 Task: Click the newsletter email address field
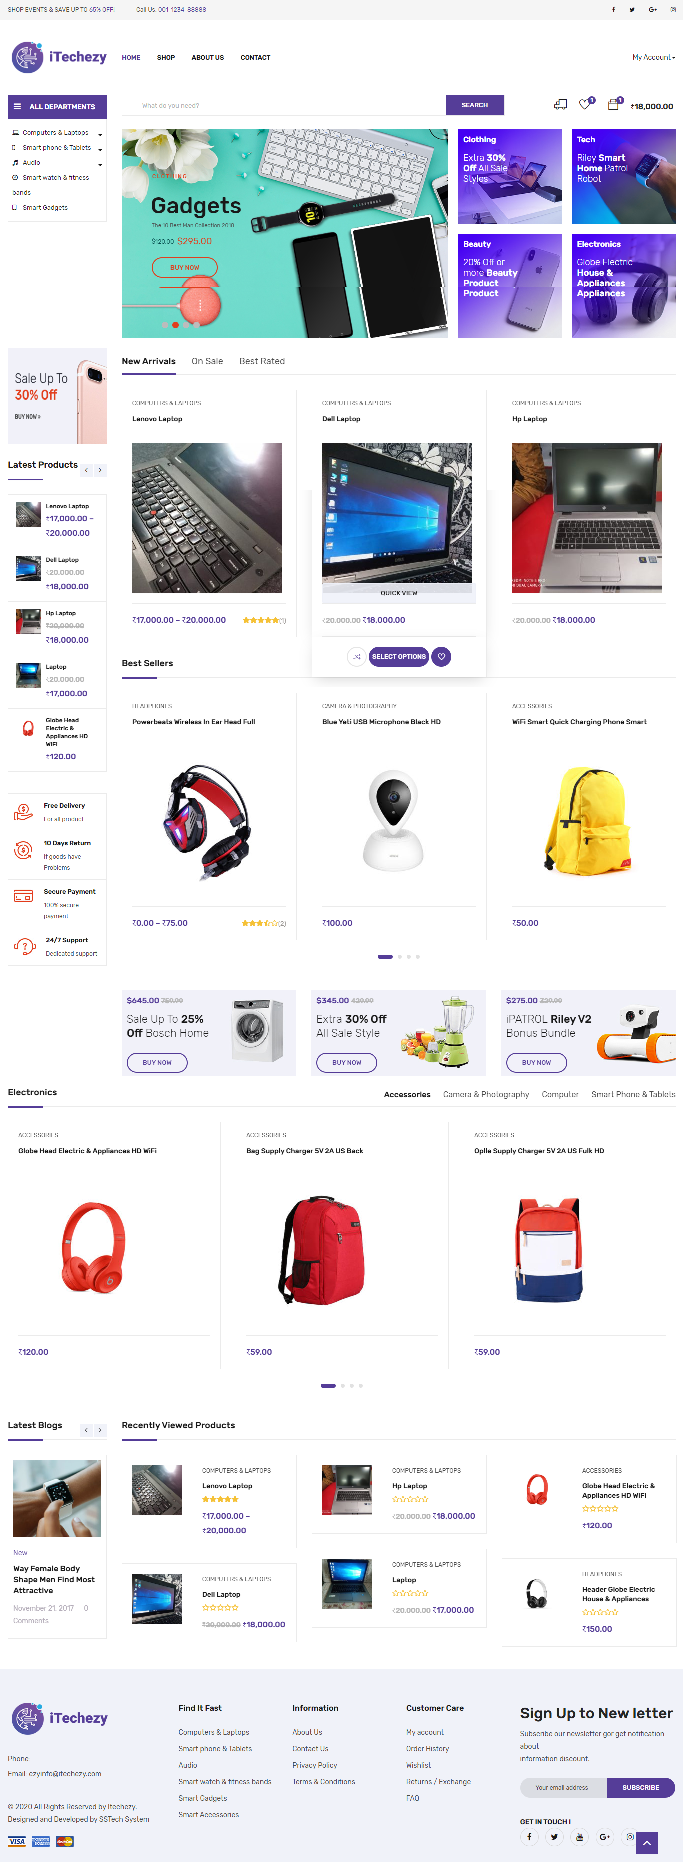click(x=563, y=1787)
